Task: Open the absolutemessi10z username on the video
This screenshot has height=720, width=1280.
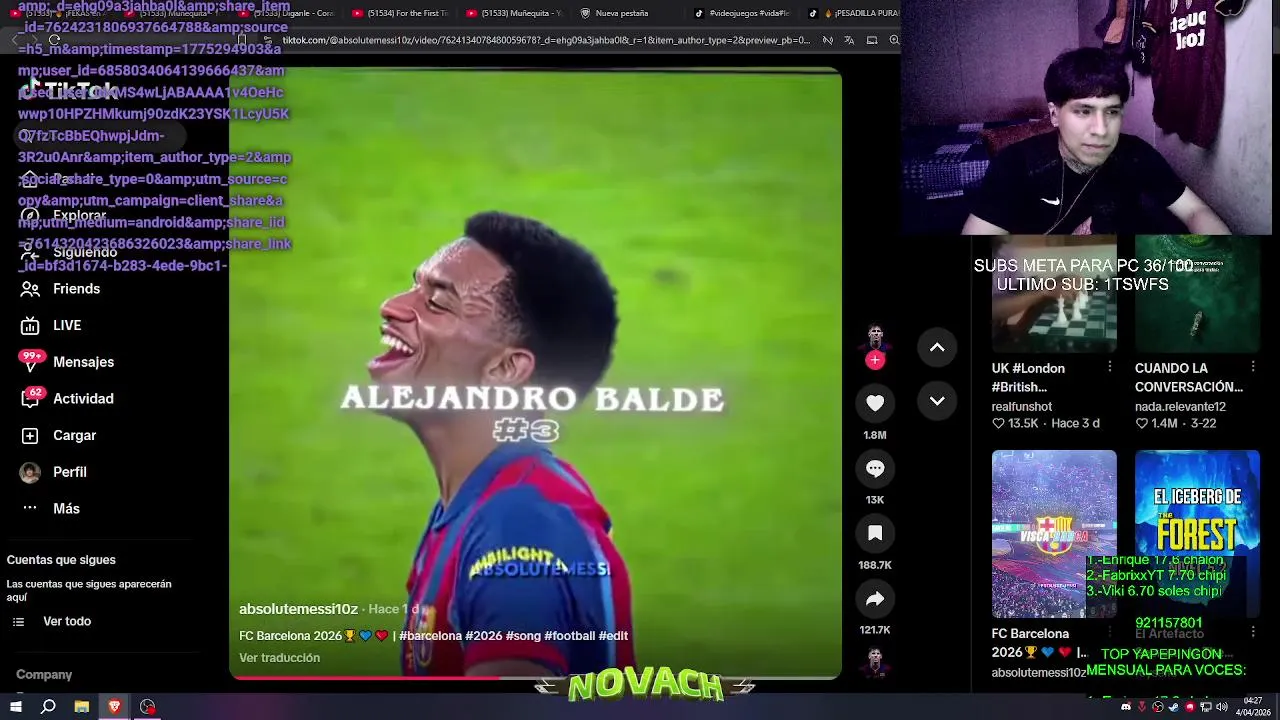Action: point(298,609)
